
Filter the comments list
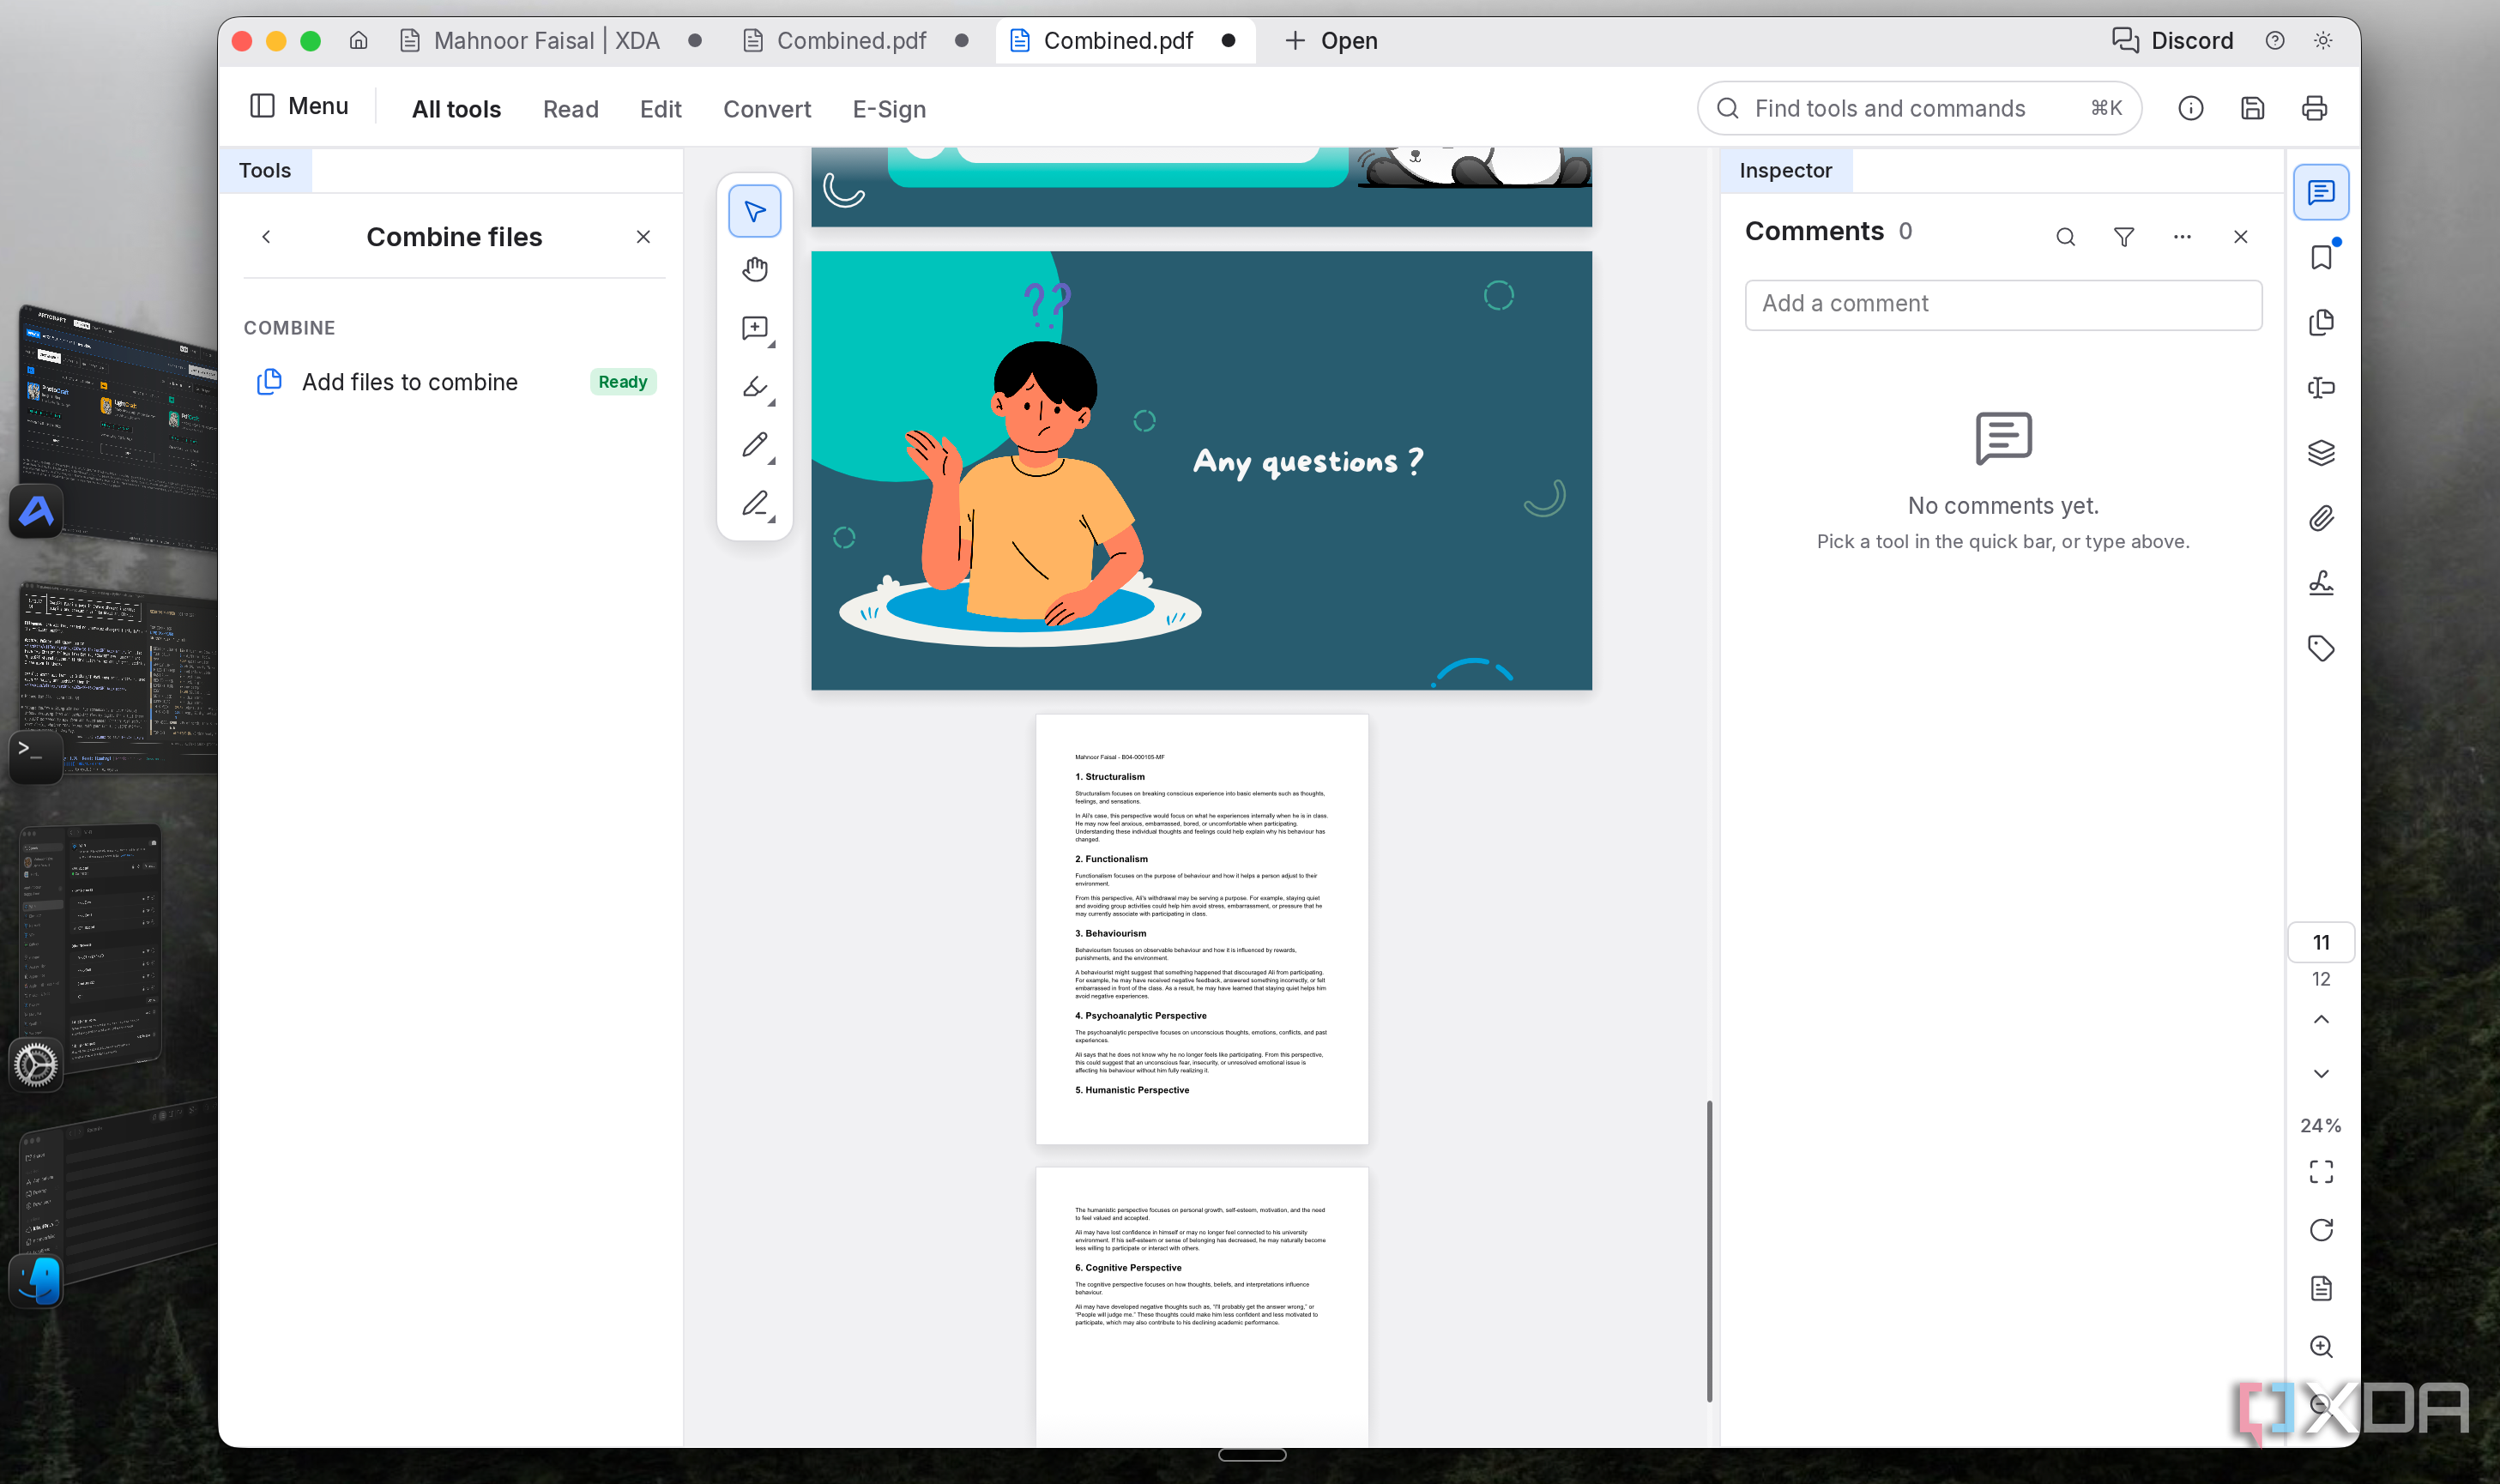(x=2124, y=237)
